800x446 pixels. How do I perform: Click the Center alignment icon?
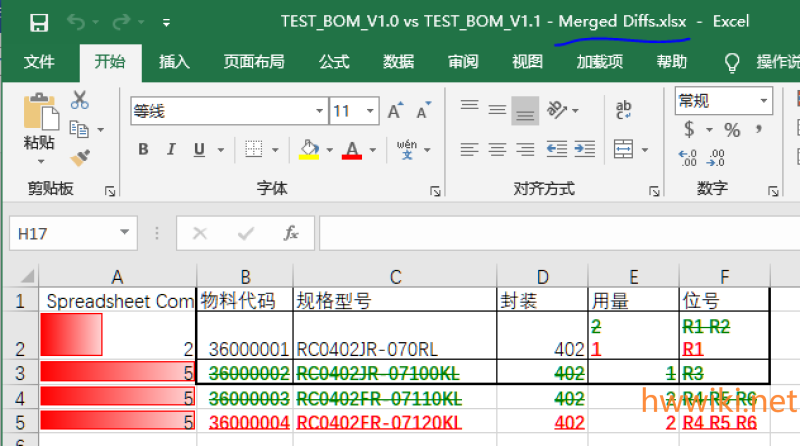tap(497, 150)
